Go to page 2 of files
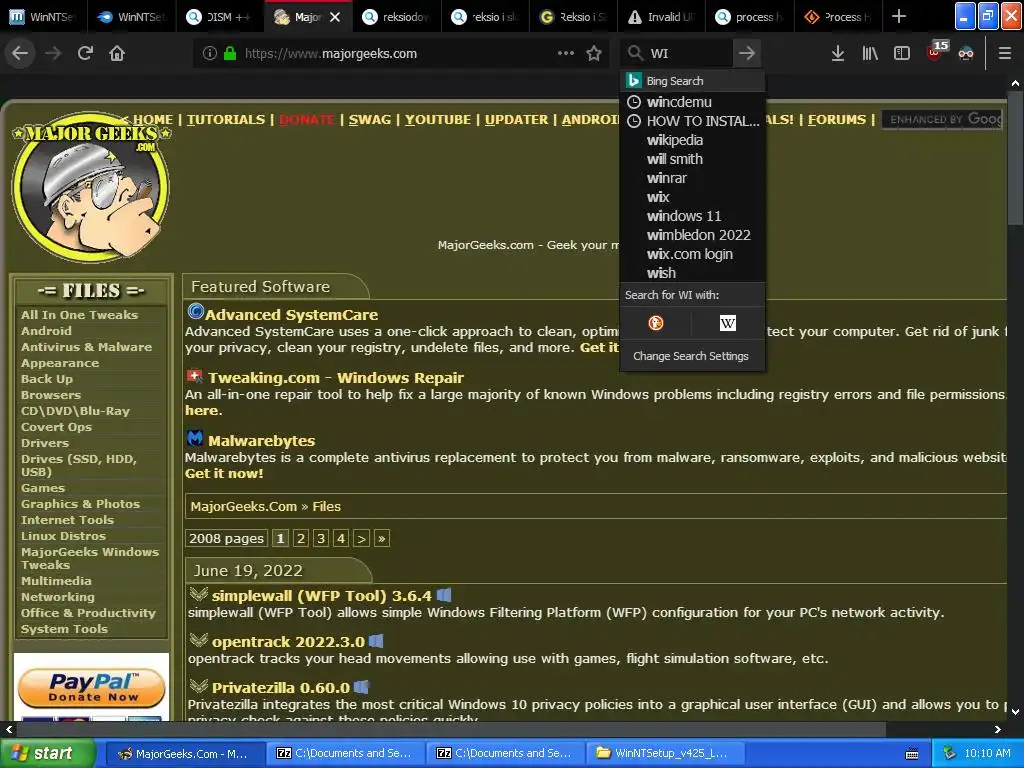 (300, 538)
